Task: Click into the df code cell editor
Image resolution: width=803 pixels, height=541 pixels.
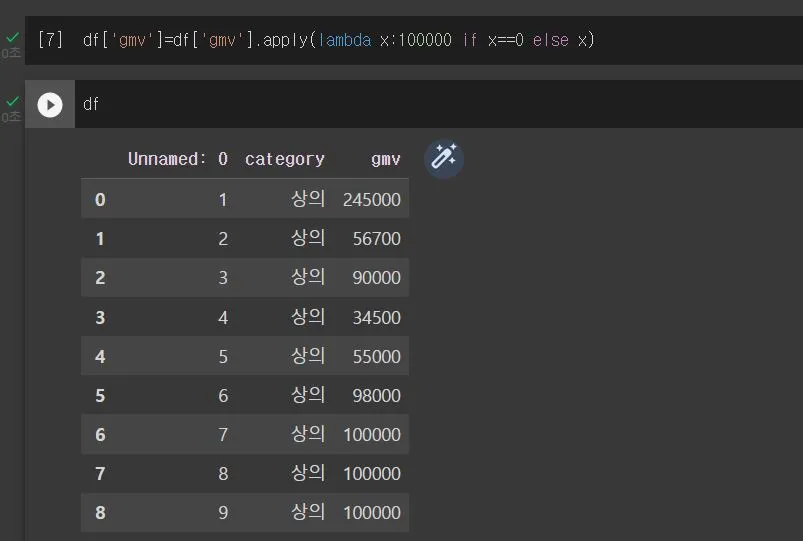Action: point(438,105)
